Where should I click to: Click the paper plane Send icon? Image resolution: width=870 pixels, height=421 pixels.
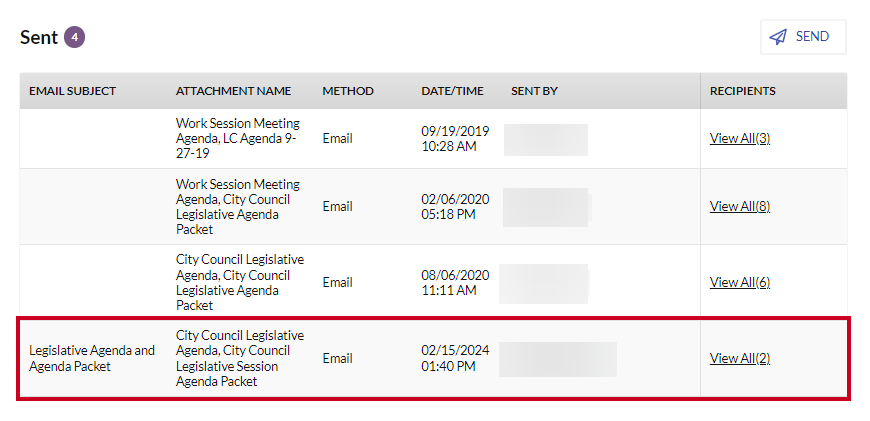(778, 37)
